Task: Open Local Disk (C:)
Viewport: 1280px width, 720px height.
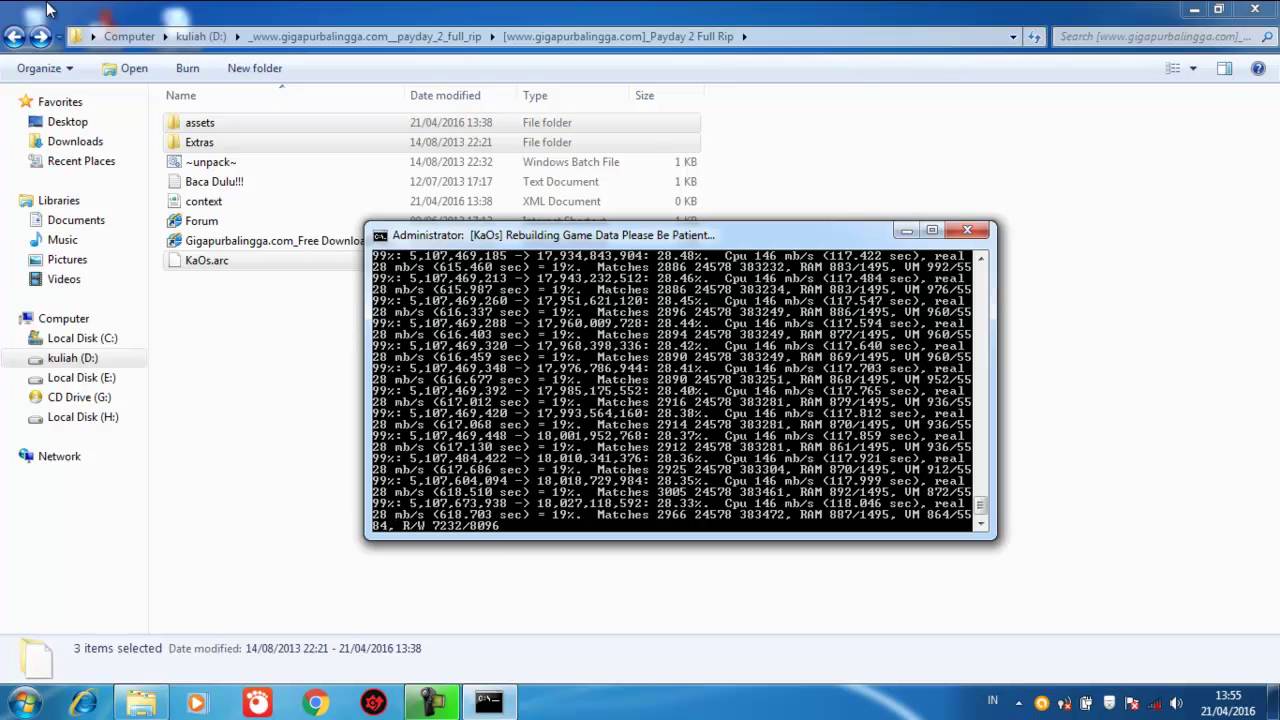Action: click(x=82, y=339)
